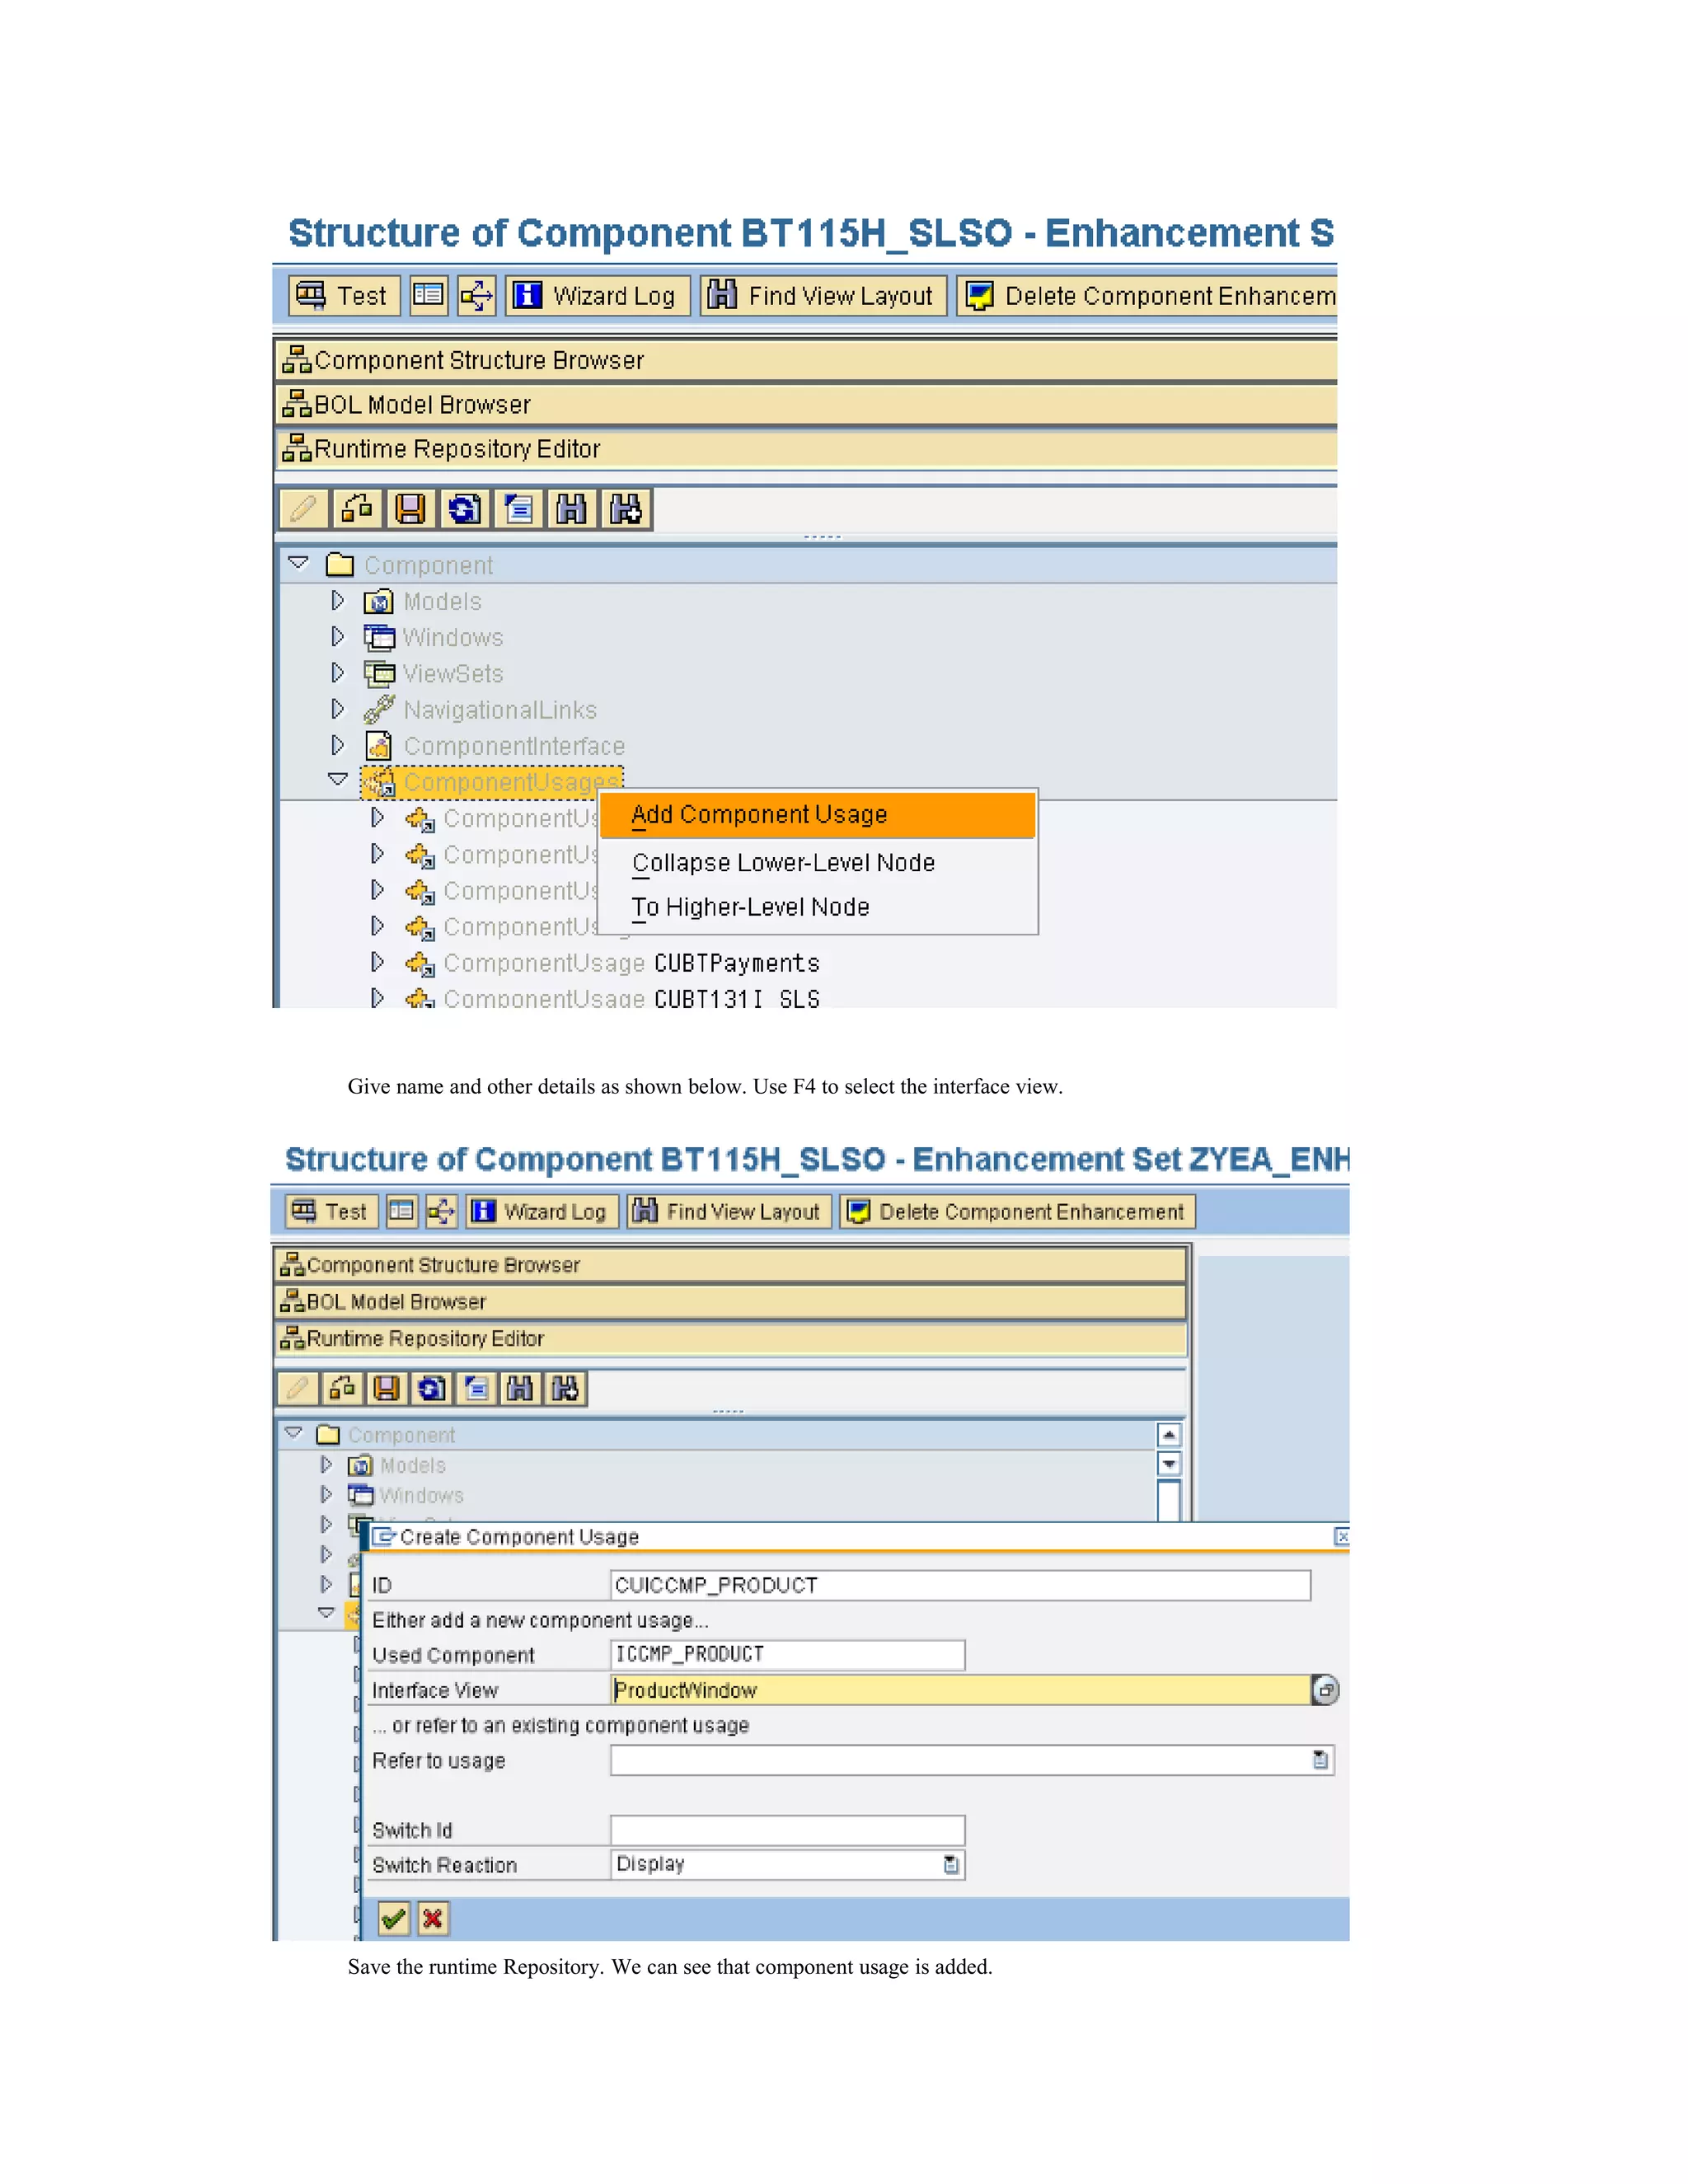Expand Models node in lower tree

(326, 1464)
